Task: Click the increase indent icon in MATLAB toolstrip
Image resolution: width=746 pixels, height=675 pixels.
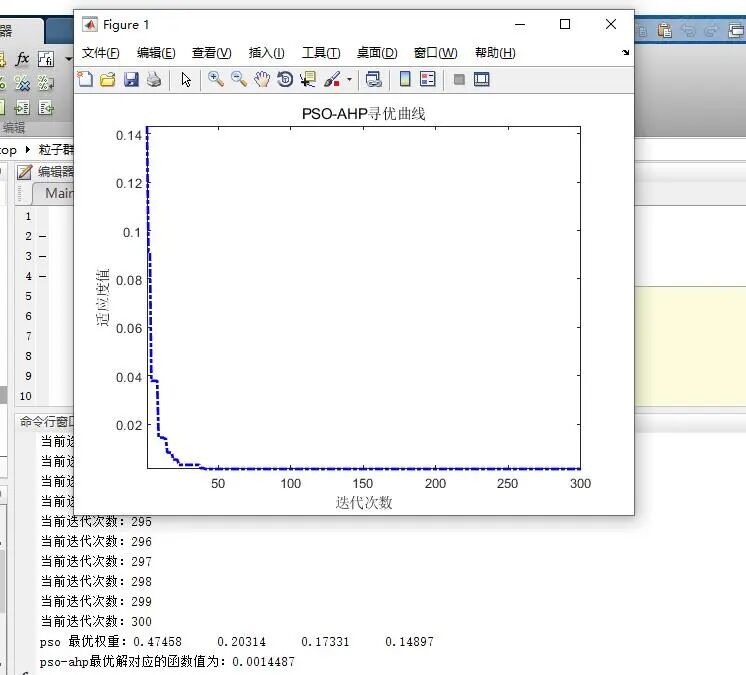Action: 22,108
